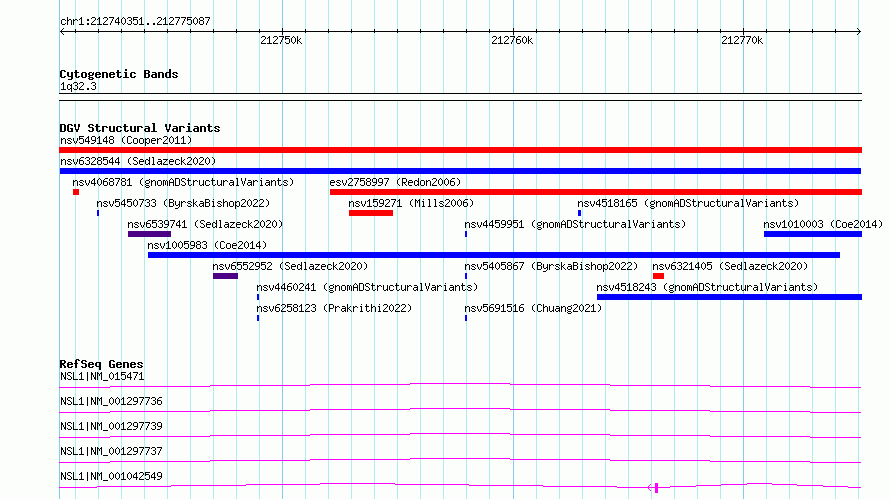
Task: Select the purple nsv6552952 variant bar
Action: point(225,276)
